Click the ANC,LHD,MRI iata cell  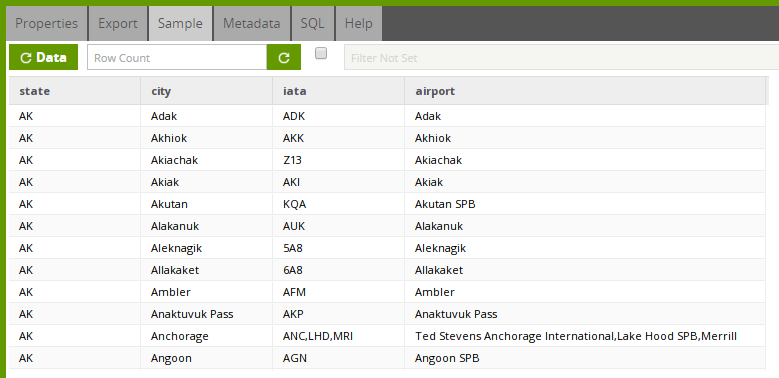coord(339,336)
